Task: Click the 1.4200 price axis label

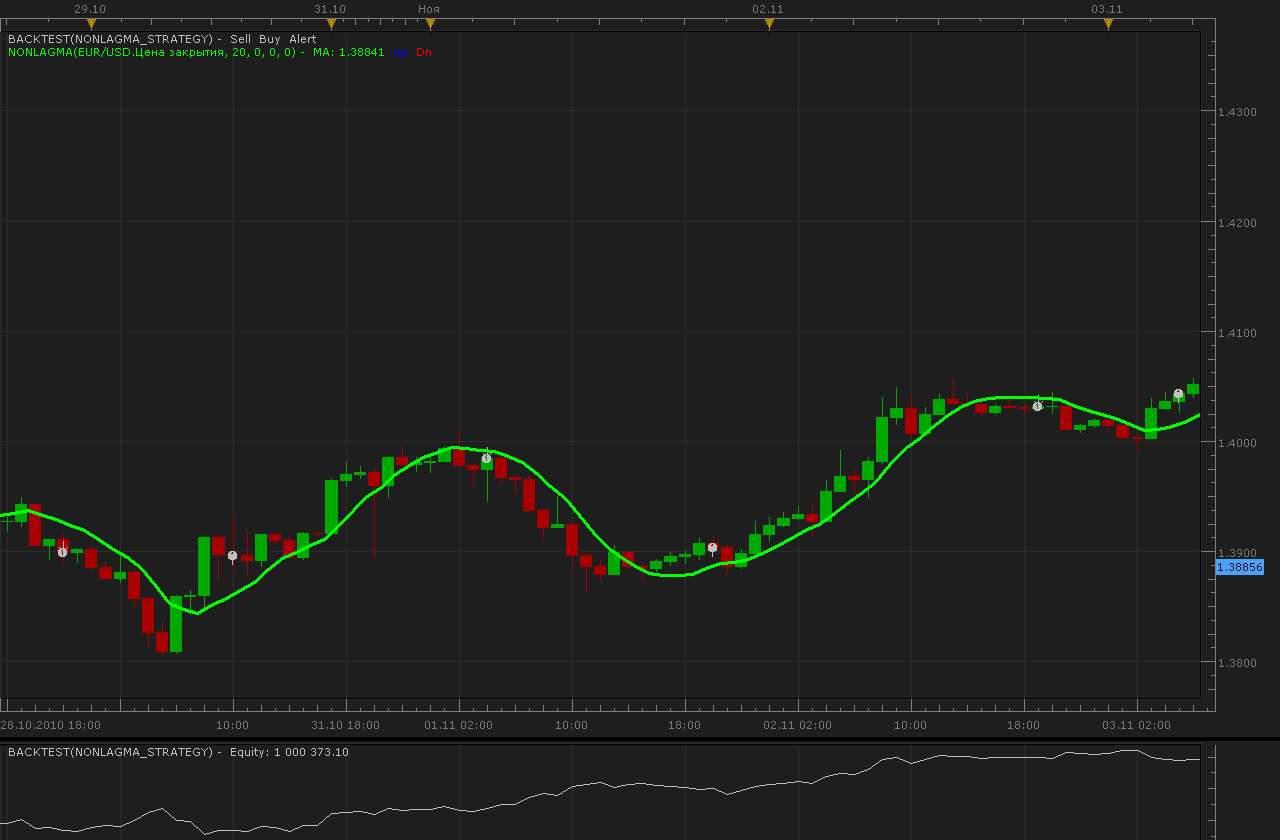Action: (1237, 222)
